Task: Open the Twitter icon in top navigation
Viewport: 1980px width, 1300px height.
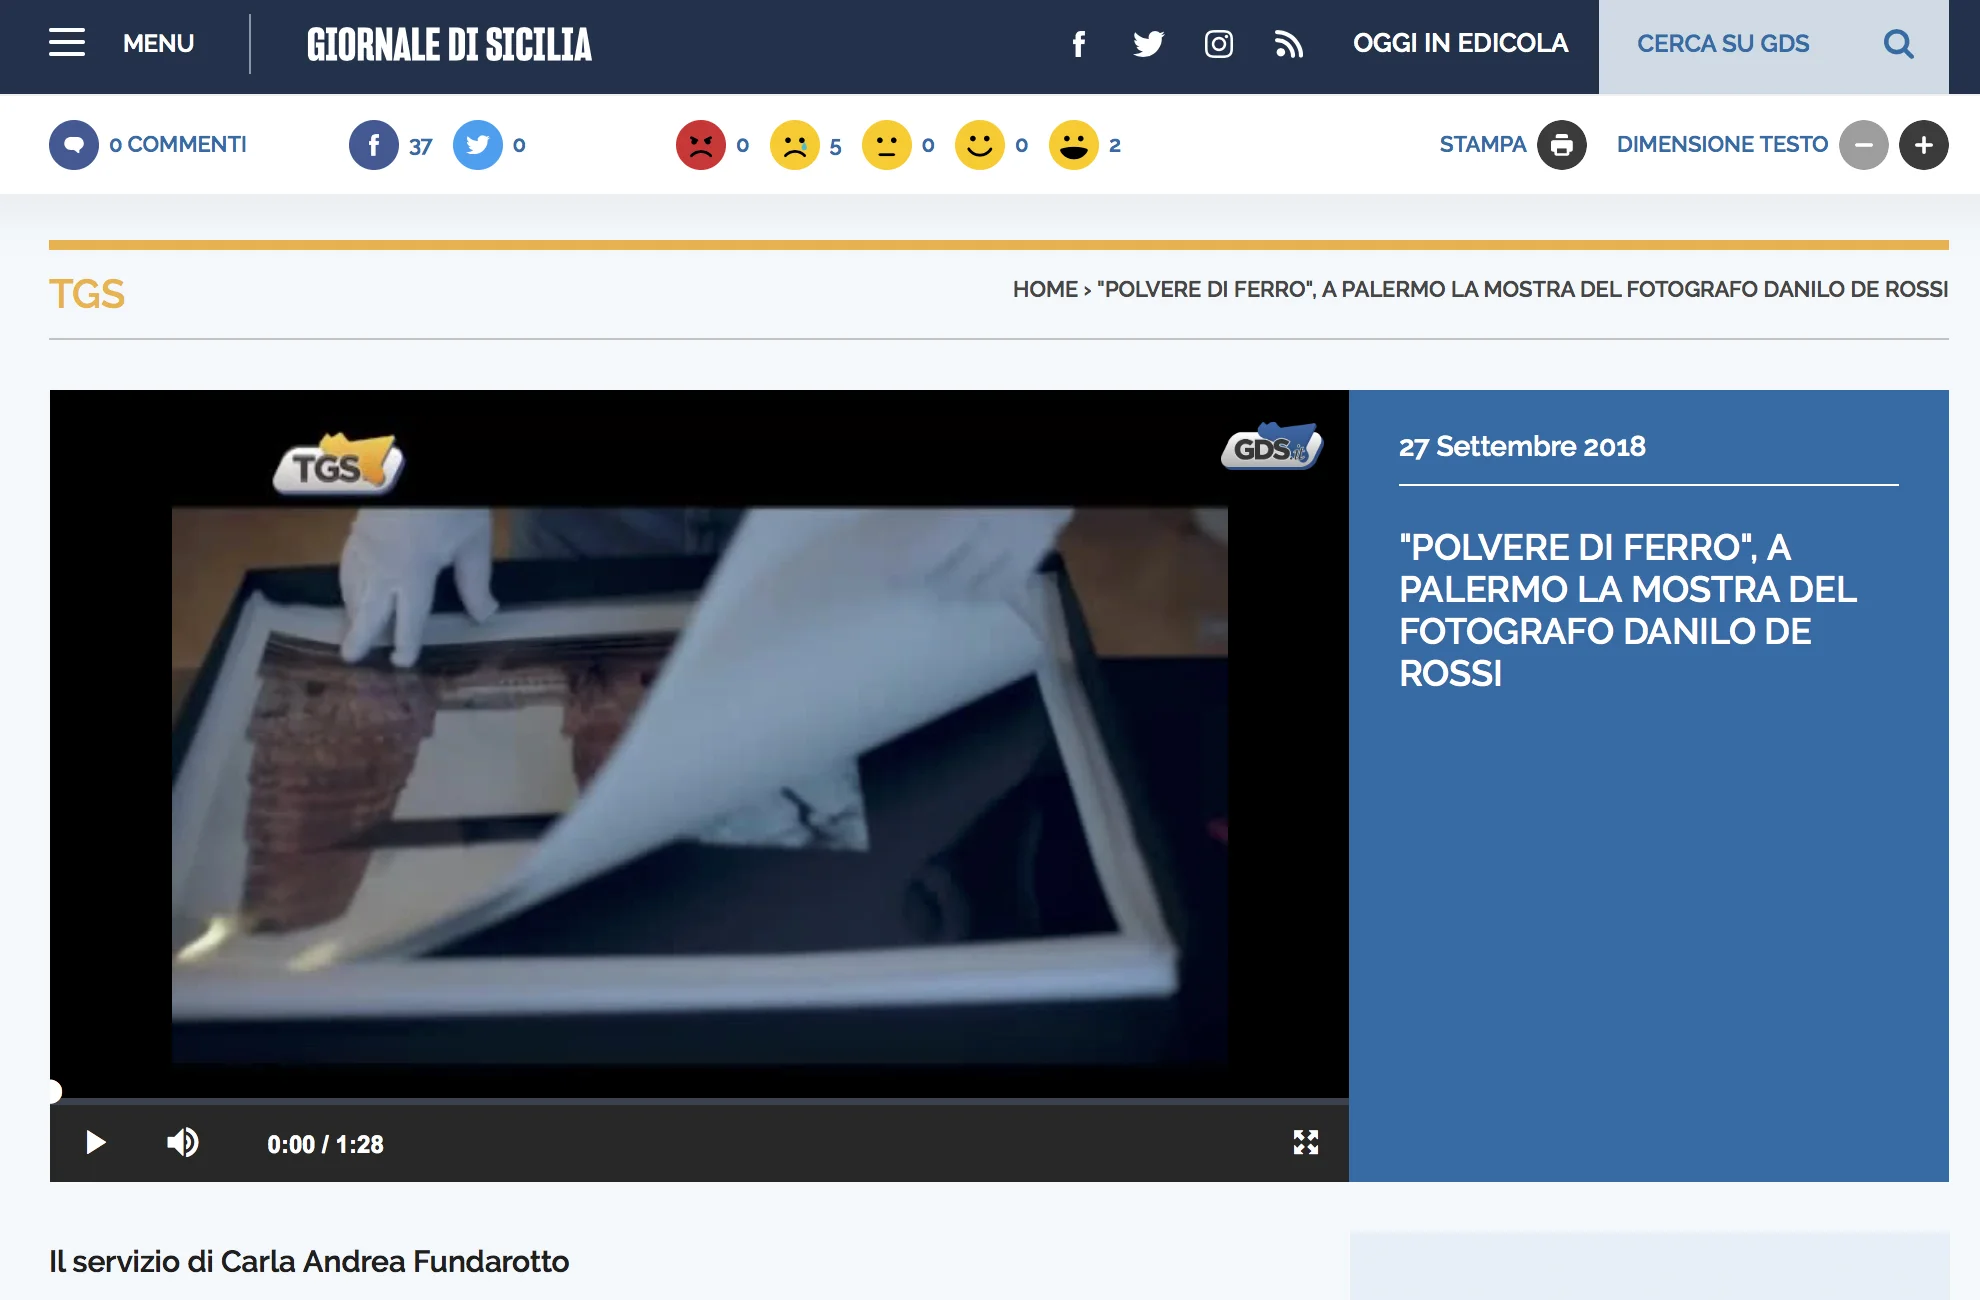Action: 1148,44
